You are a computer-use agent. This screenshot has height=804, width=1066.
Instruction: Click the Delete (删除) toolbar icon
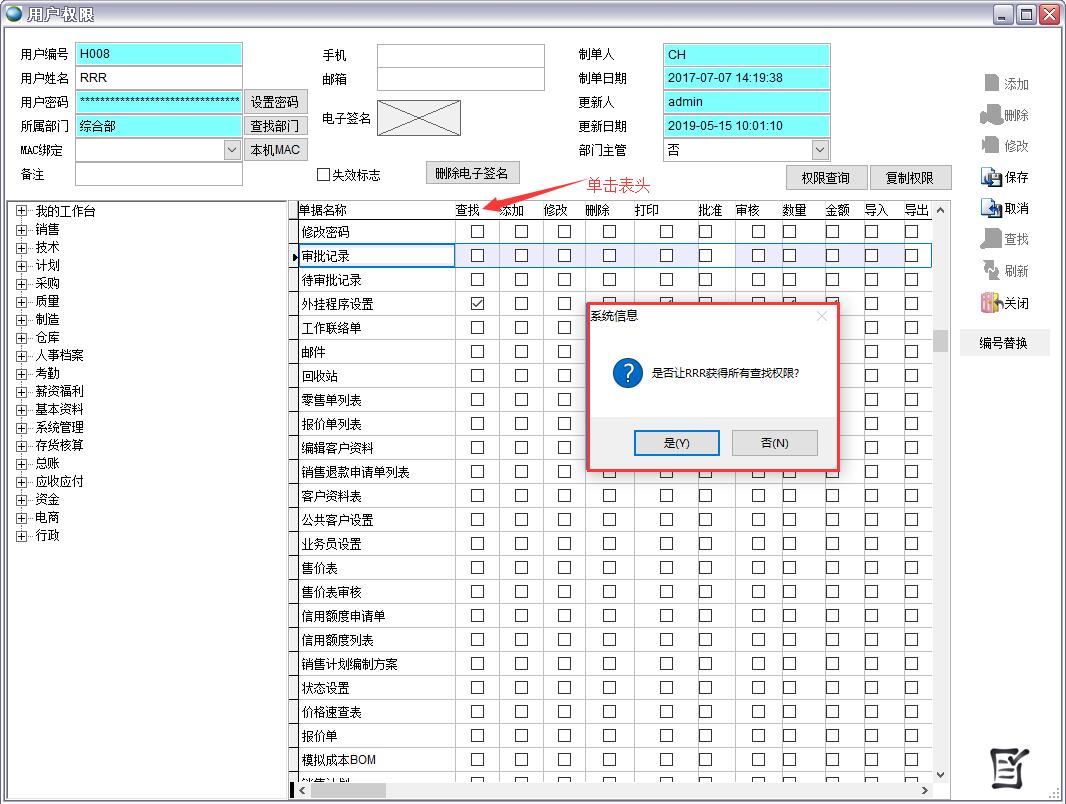[x=992, y=115]
